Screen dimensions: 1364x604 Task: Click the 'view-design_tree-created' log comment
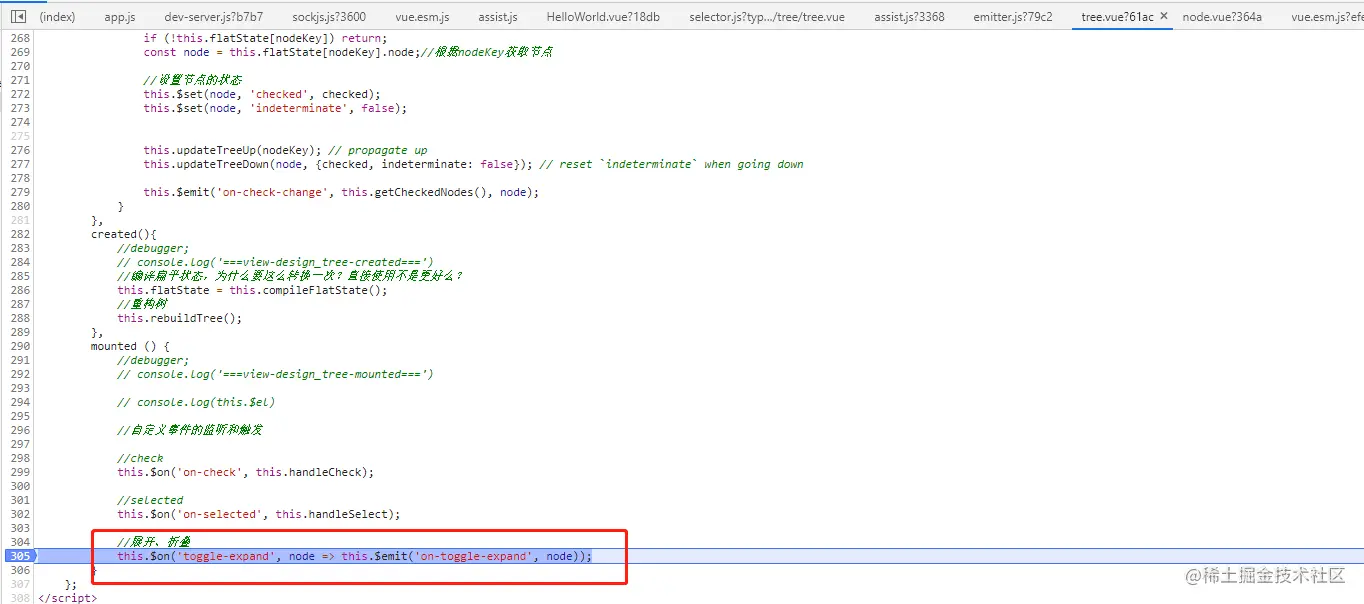(x=275, y=262)
